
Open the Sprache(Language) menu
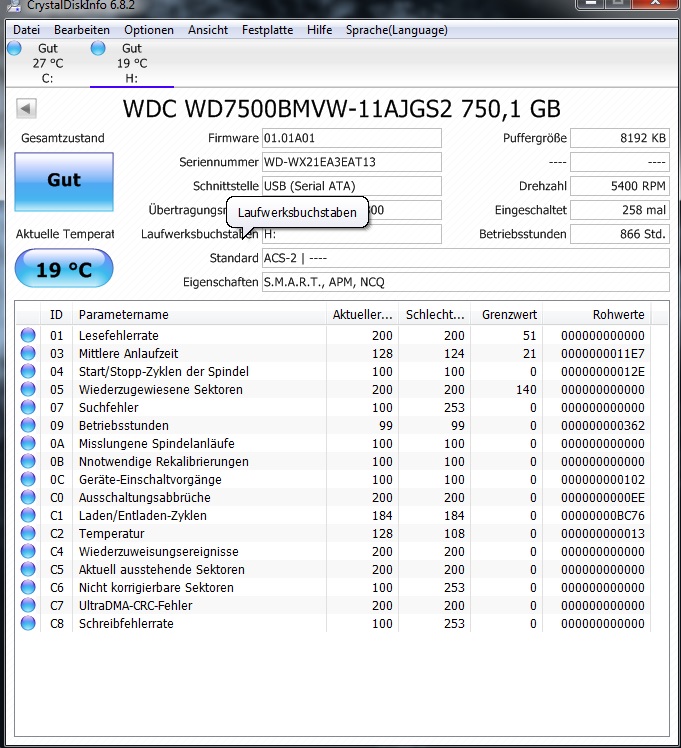click(397, 30)
